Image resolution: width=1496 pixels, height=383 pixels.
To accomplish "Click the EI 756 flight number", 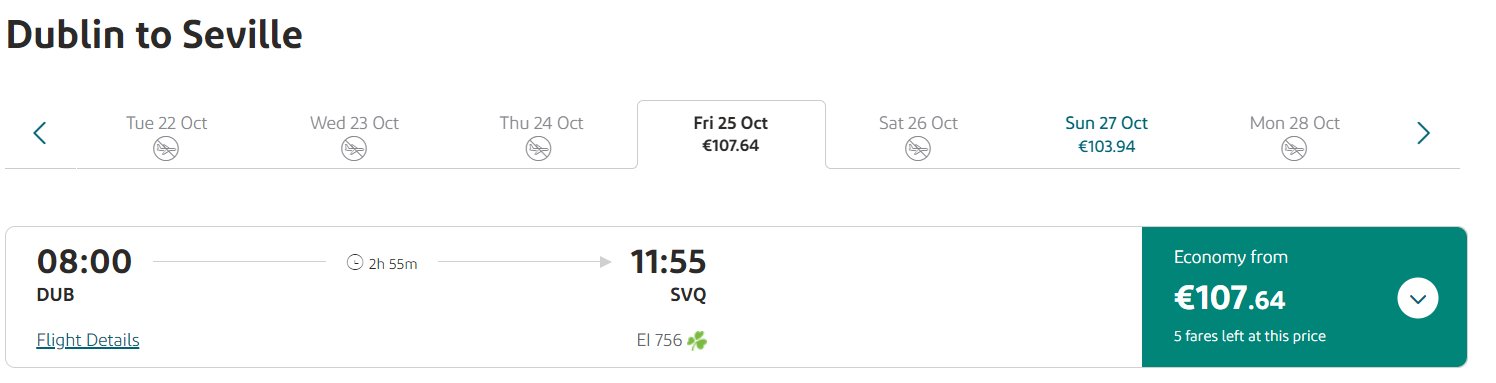I will click(x=659, y=341).
